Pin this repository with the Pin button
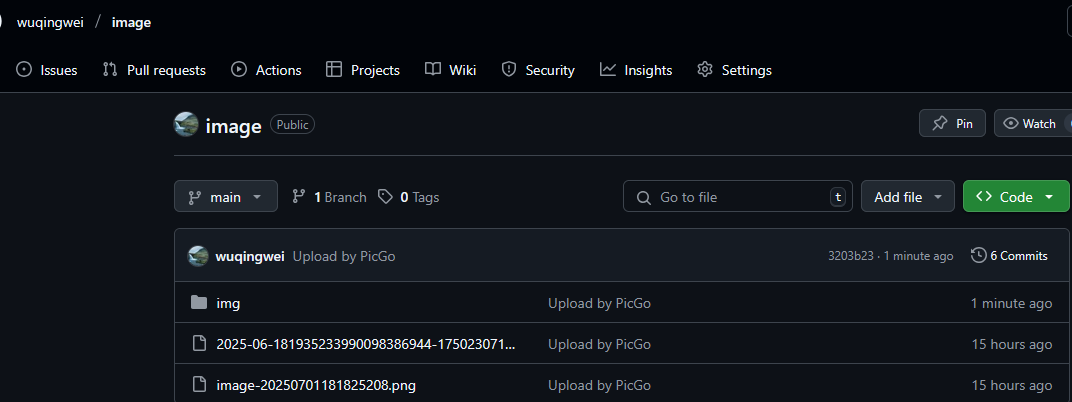 (x=952, y=123)
